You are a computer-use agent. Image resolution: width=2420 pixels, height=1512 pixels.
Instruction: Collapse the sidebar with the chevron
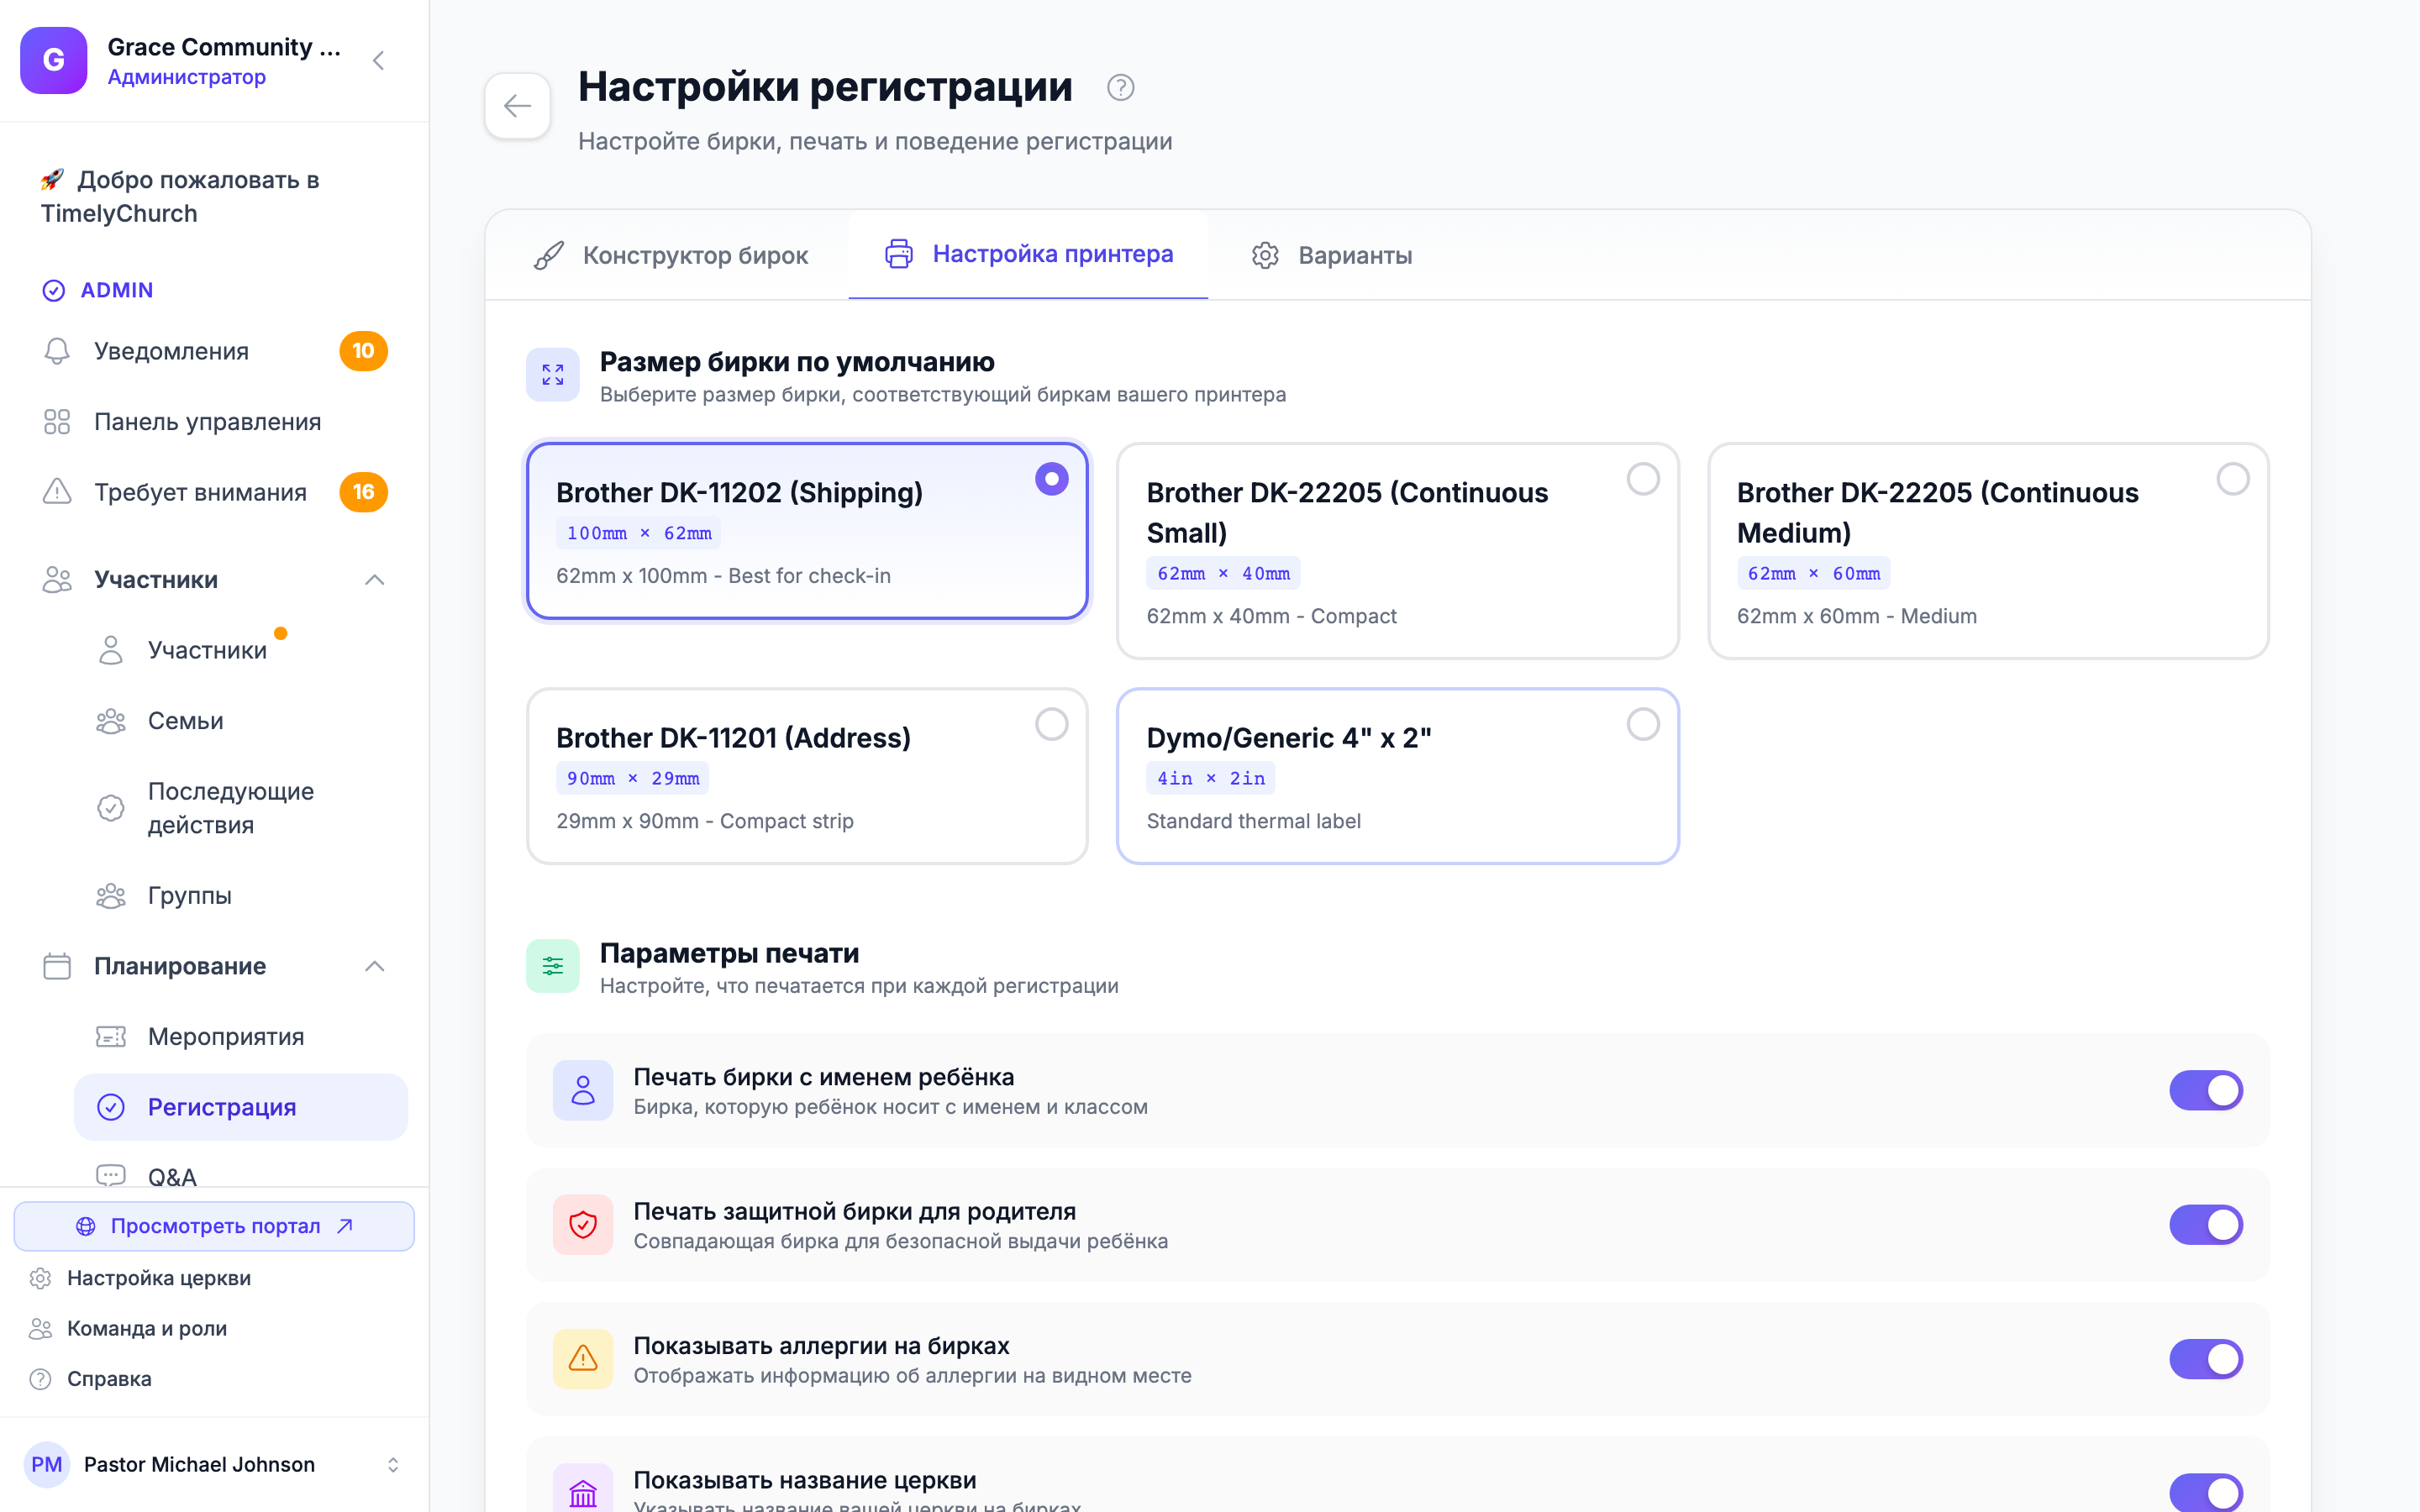pyautogui.click(x=378, y=61)
